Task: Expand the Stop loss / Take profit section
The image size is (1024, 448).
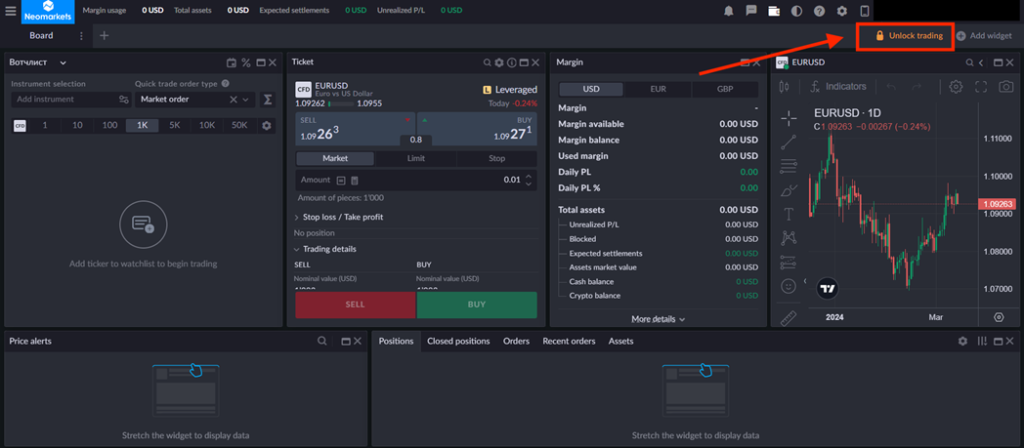Action: pyautogui.click(x=341, y=217)
